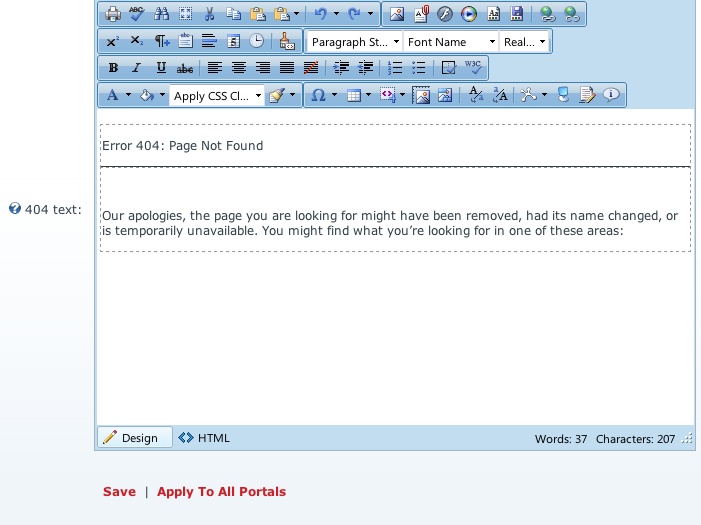701x525 pixels.
Task: Click the font color A button
Action: [113, 95]
